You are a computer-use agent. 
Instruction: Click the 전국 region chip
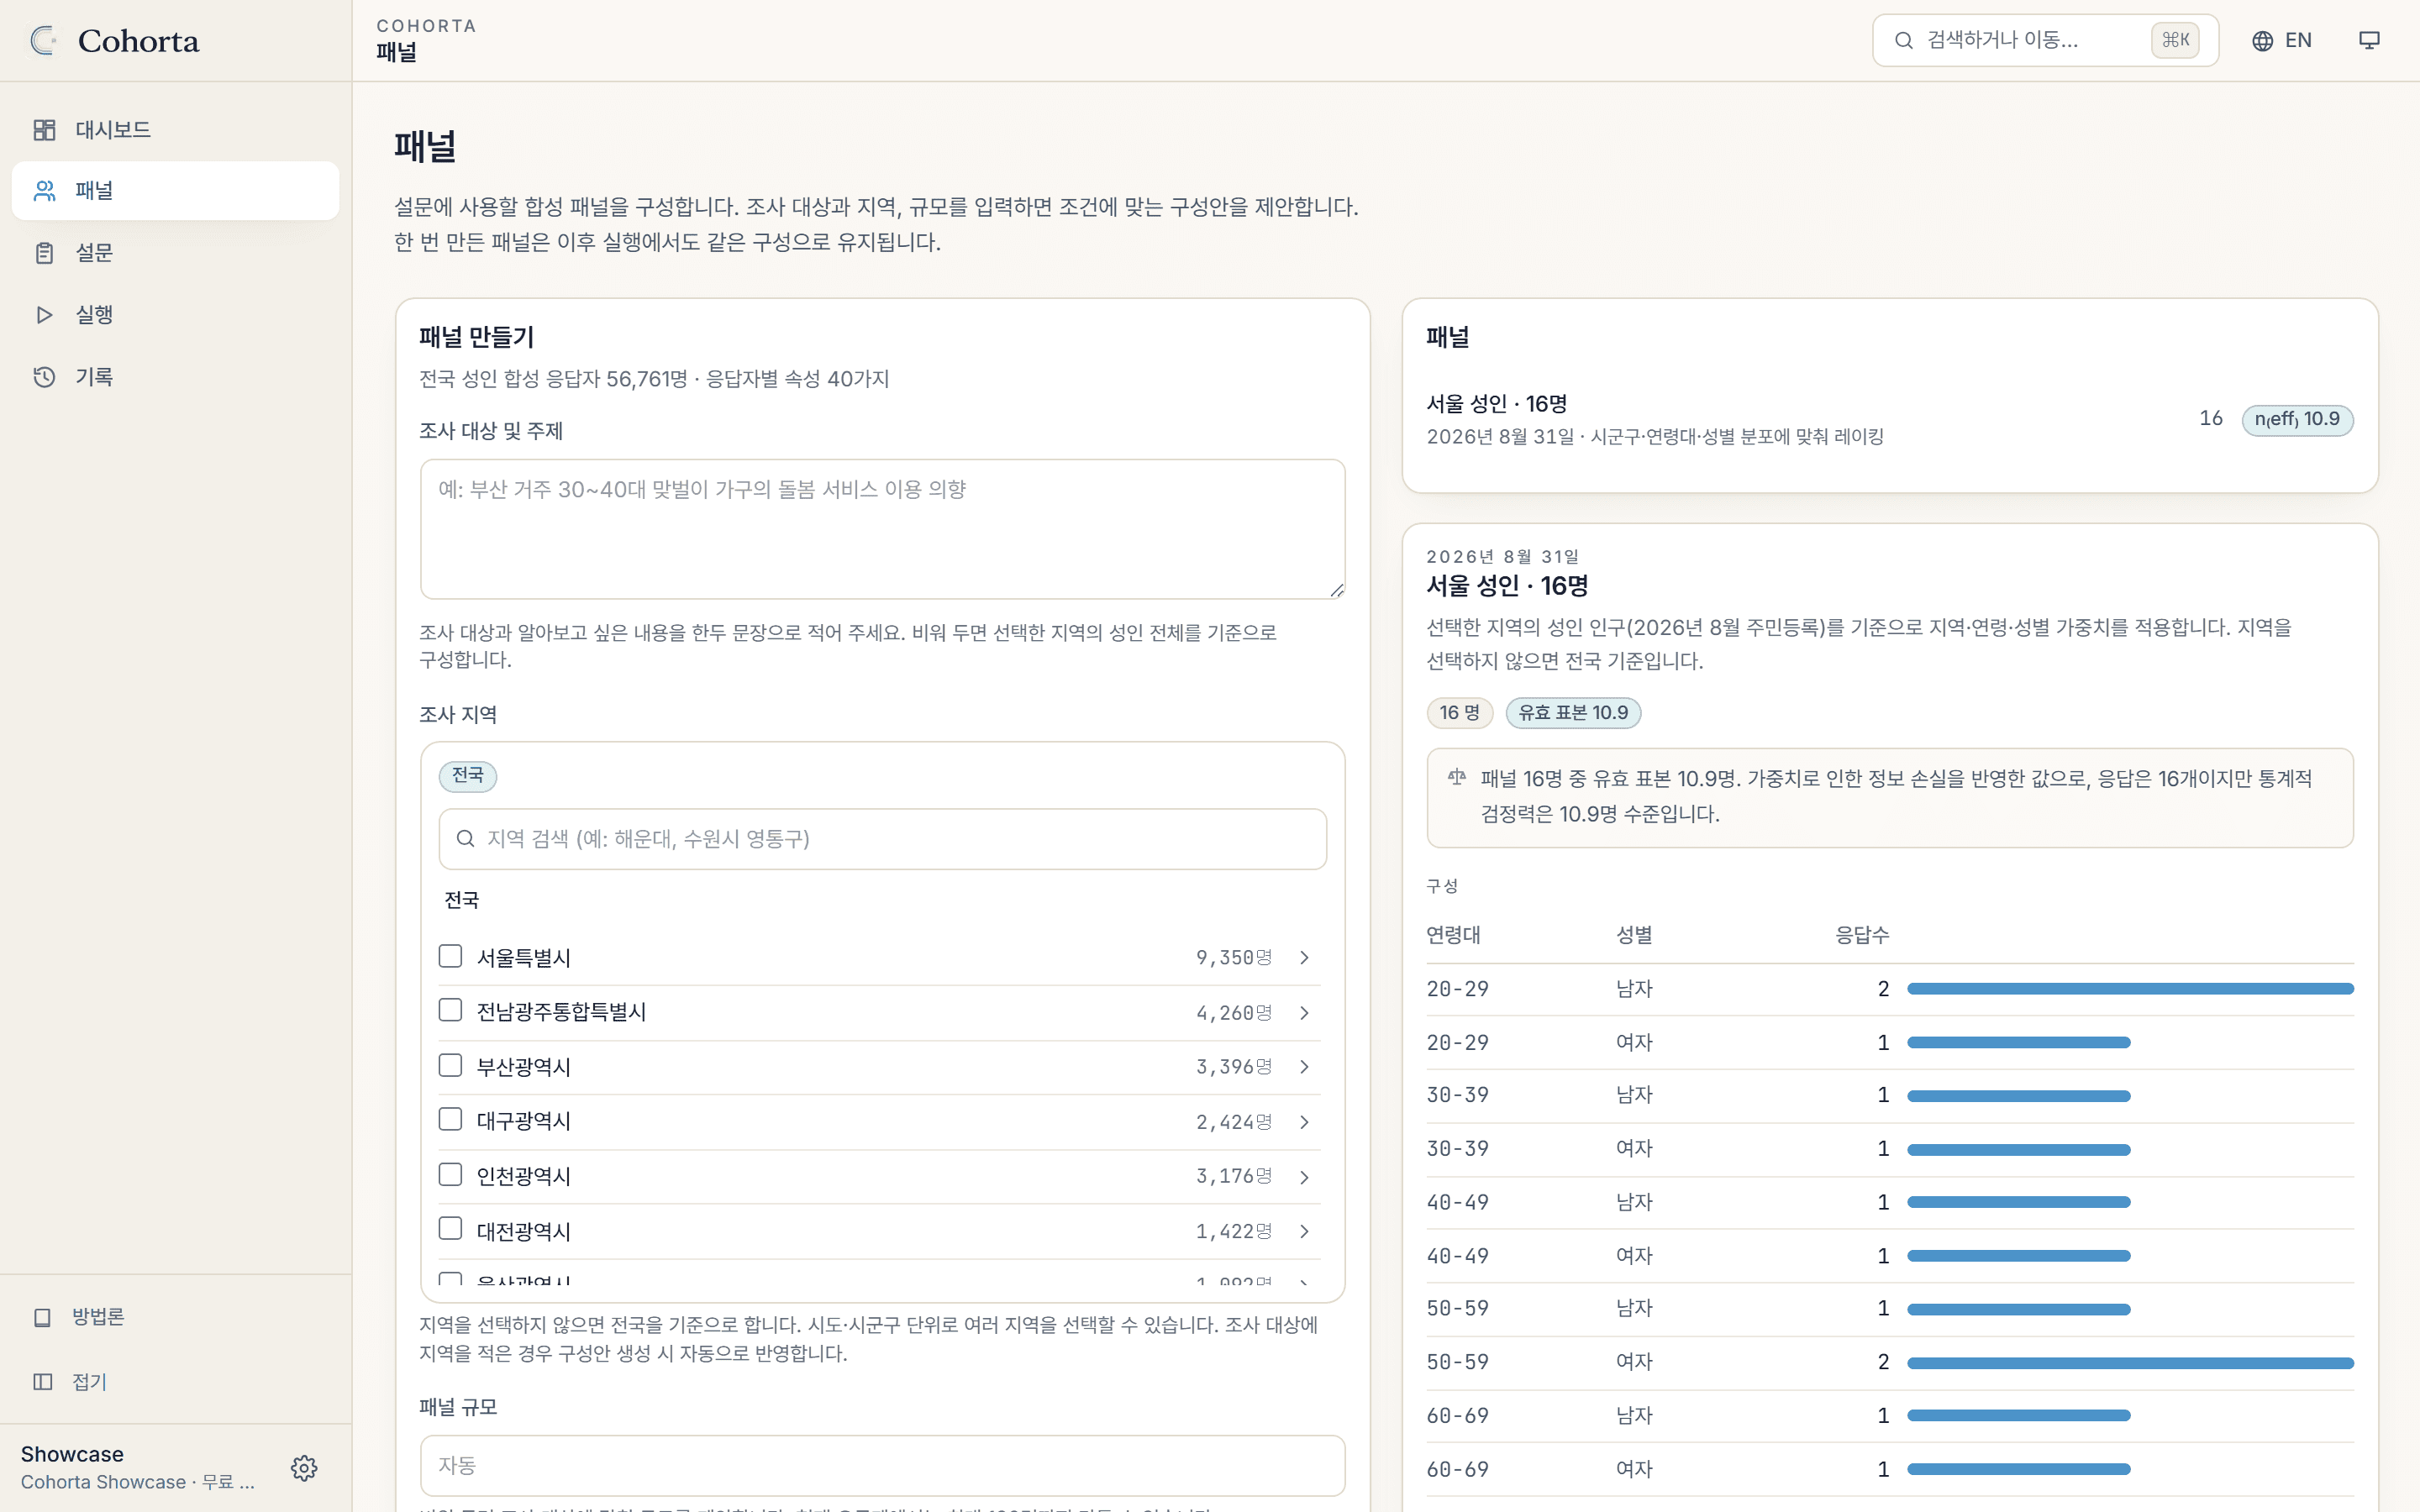(468, 776)
